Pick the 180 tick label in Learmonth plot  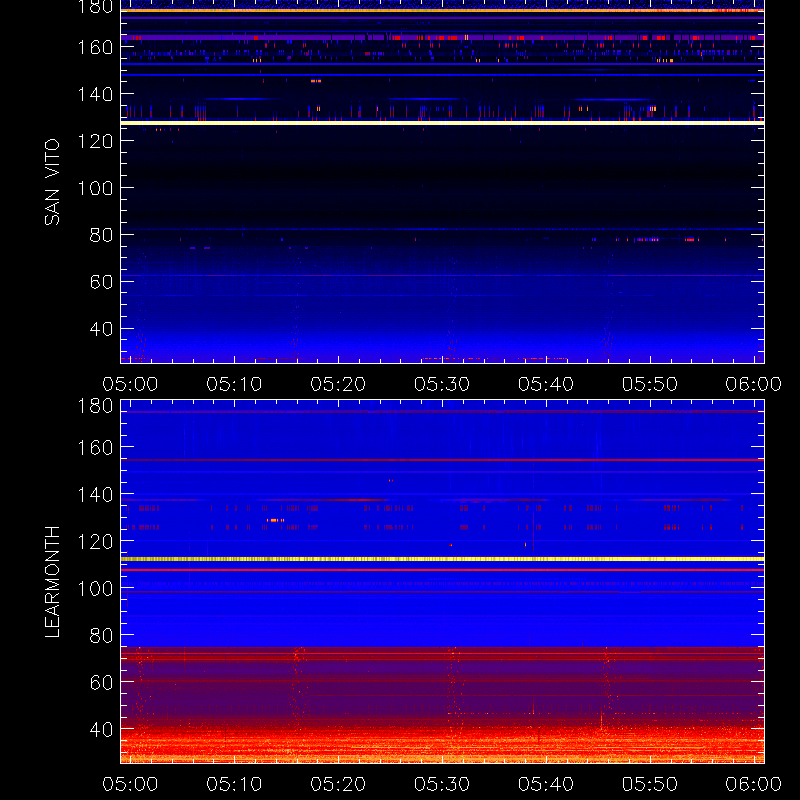point(95,406)
